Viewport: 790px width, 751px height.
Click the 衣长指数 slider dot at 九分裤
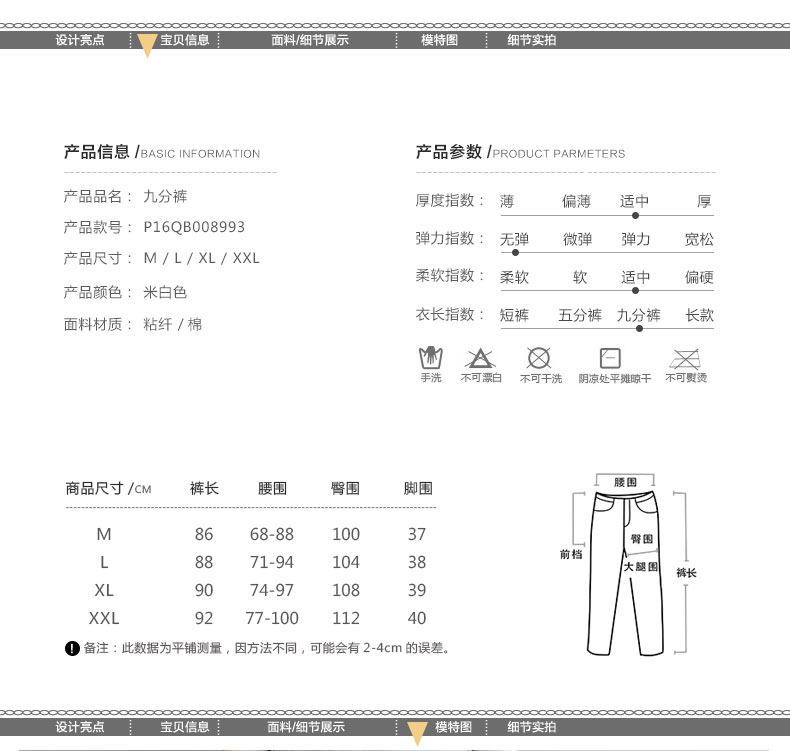point(639,329)
